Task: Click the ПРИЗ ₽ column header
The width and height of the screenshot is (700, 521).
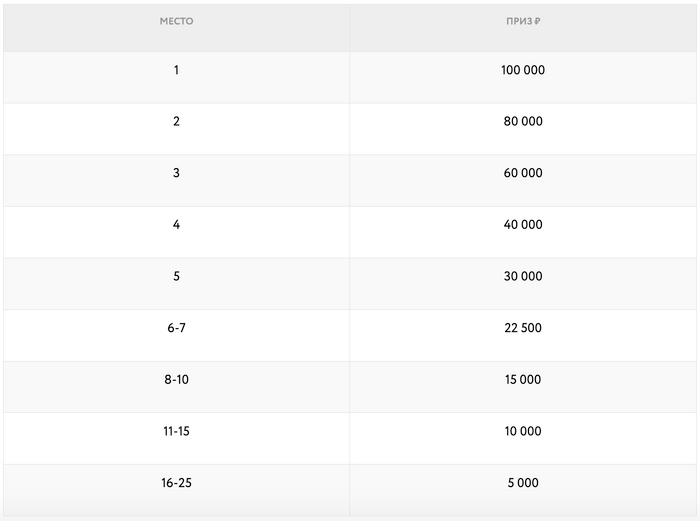Action: point(522,21)
